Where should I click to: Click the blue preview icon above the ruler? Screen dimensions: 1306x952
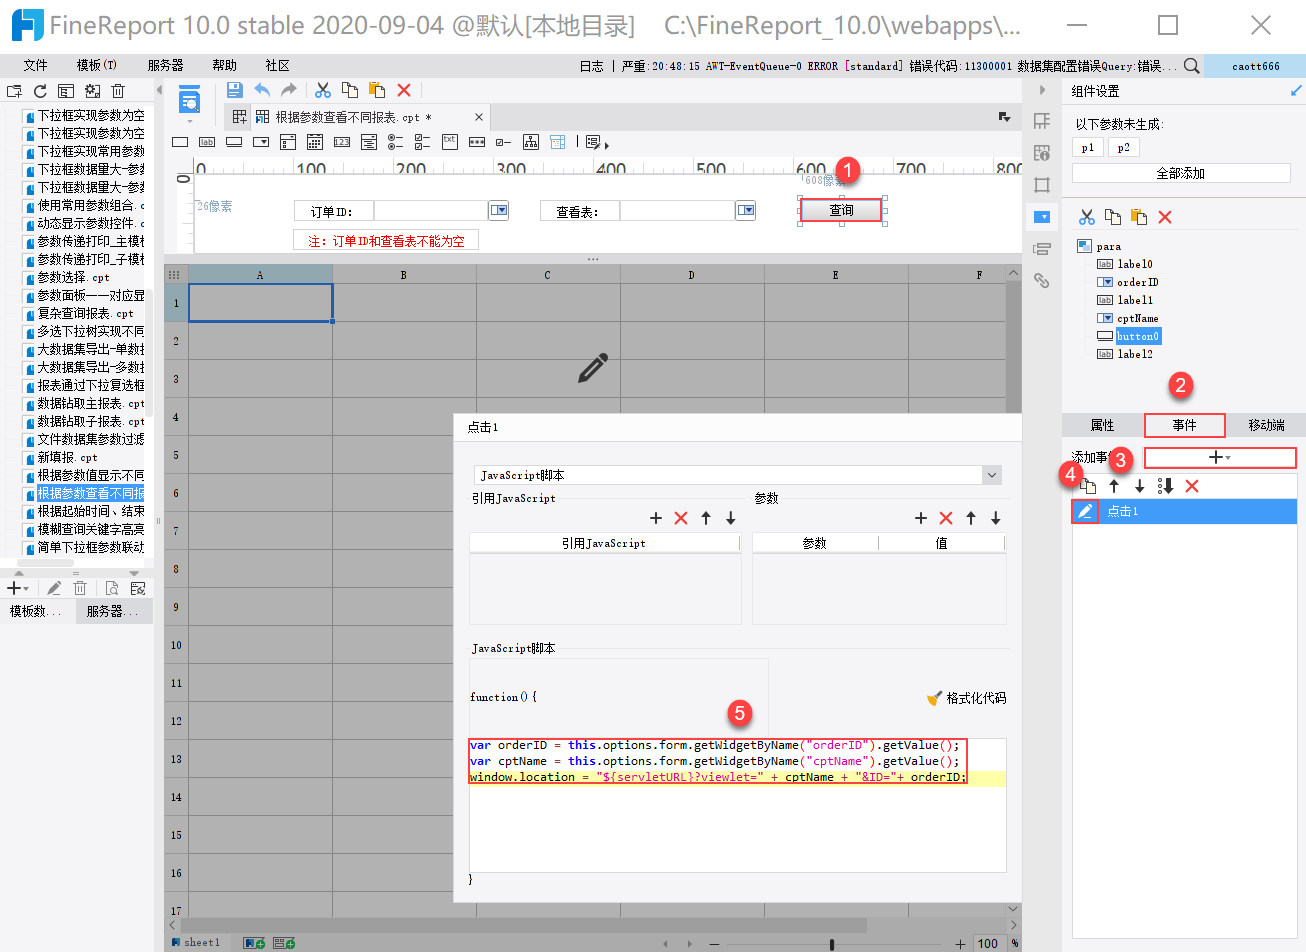[189, 101]
